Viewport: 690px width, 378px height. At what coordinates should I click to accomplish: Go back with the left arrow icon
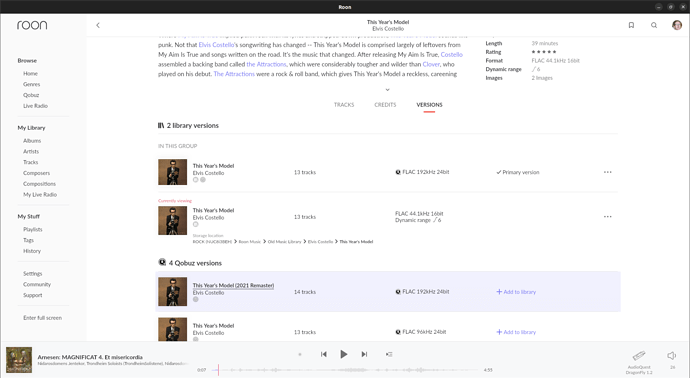pyautogui.click(x=98, y=25)
